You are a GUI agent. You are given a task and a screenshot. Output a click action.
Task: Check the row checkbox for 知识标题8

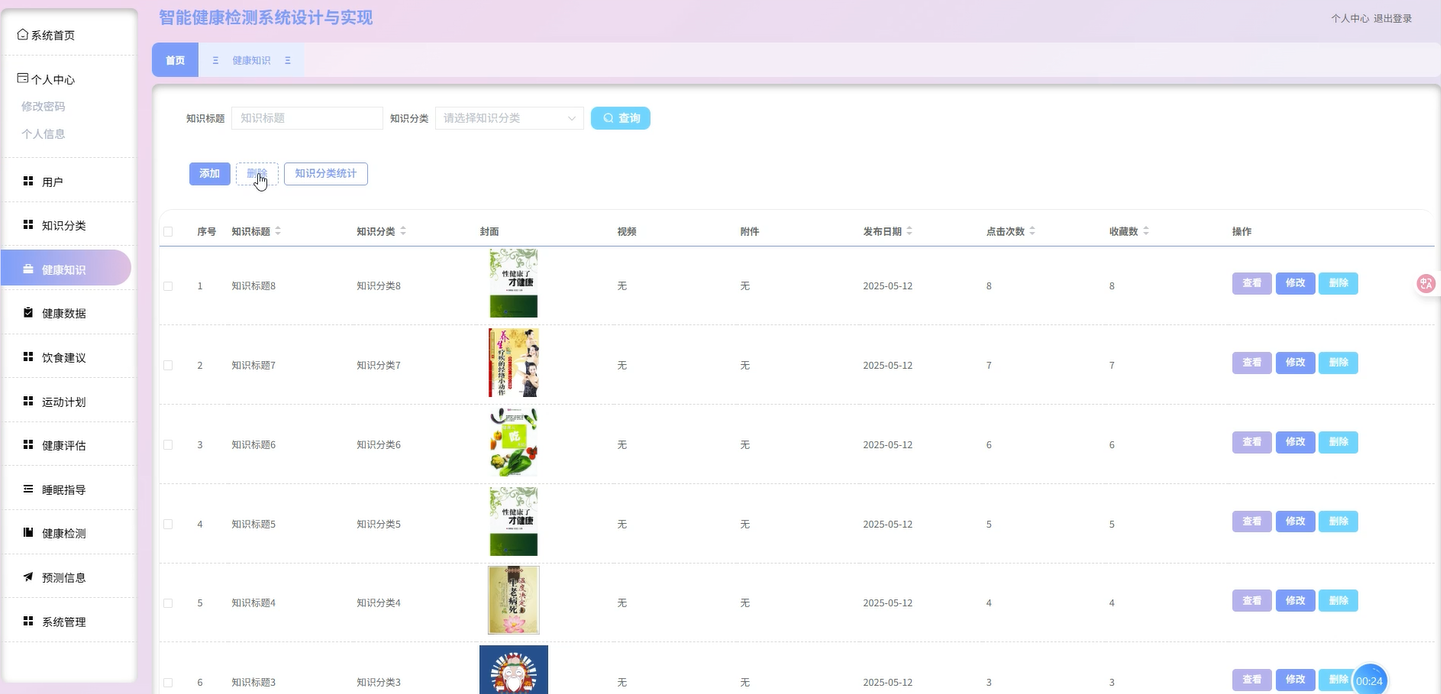168,285
